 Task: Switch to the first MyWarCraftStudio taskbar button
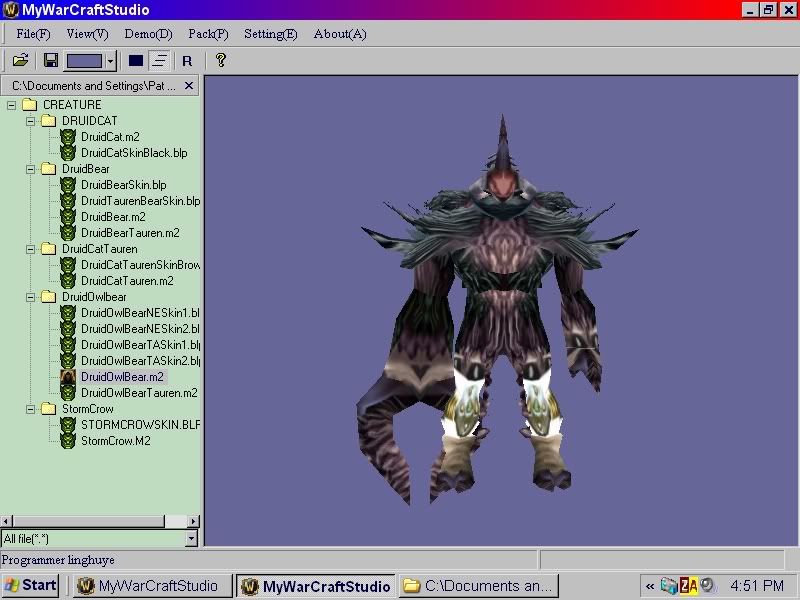[x=151, y=586]
